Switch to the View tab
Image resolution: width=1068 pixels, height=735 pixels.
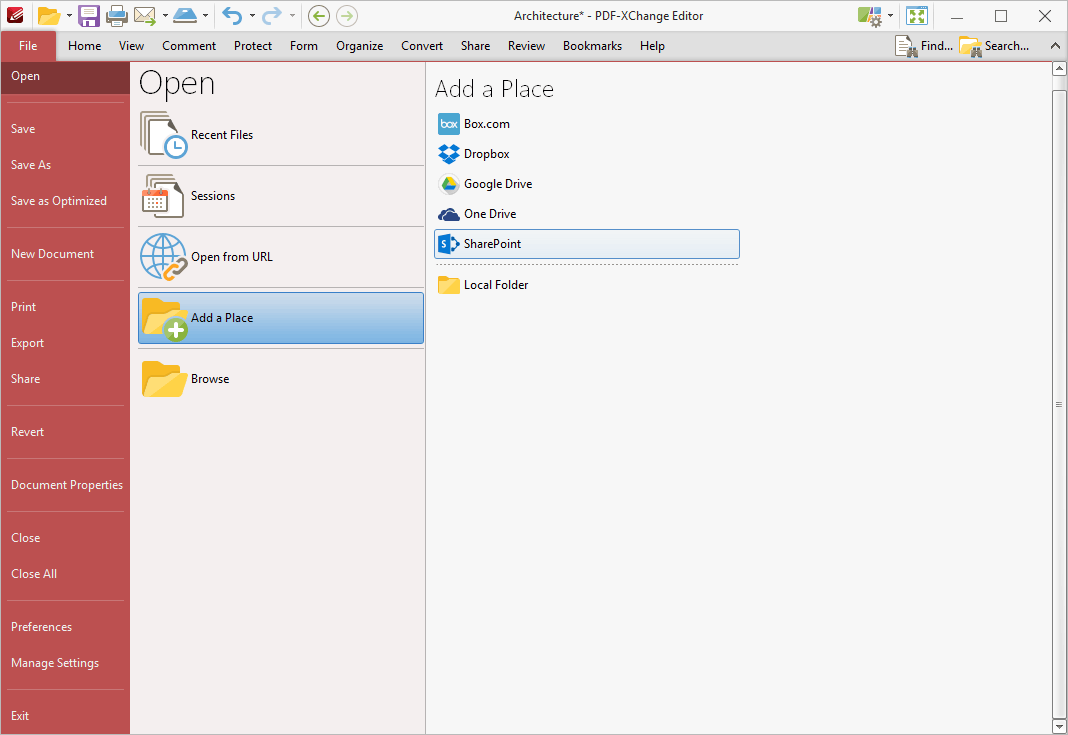coord(131,46)
